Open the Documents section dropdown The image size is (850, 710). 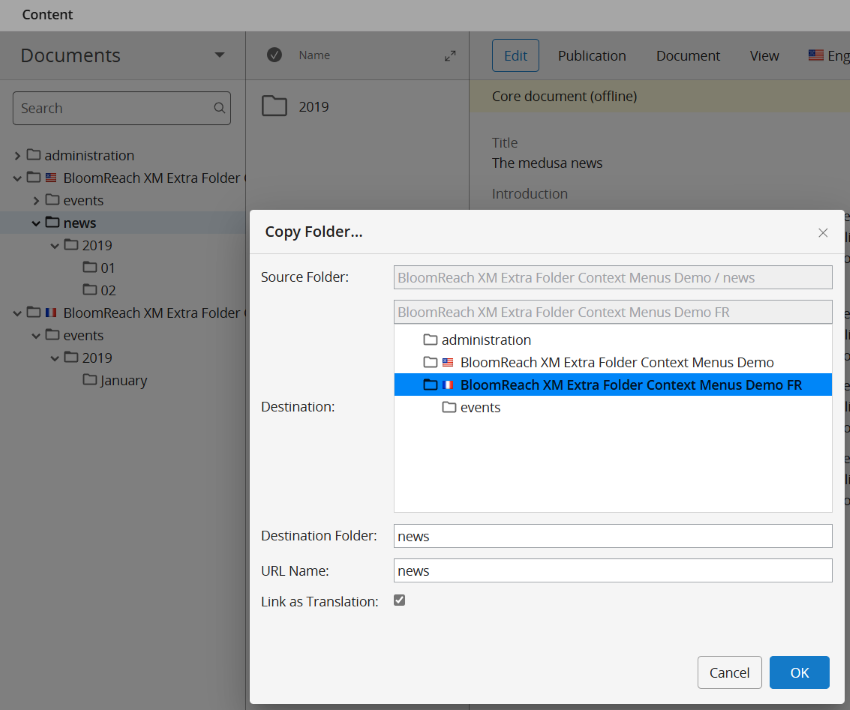(219, 55)
